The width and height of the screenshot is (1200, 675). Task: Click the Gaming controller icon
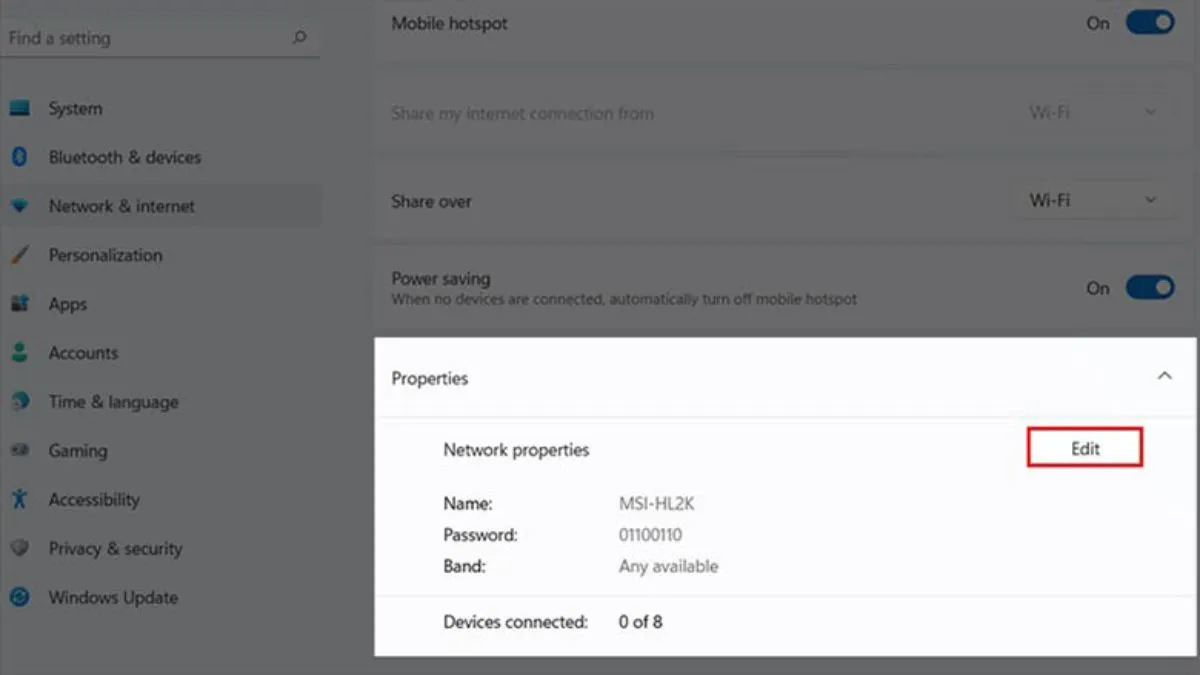19,451
